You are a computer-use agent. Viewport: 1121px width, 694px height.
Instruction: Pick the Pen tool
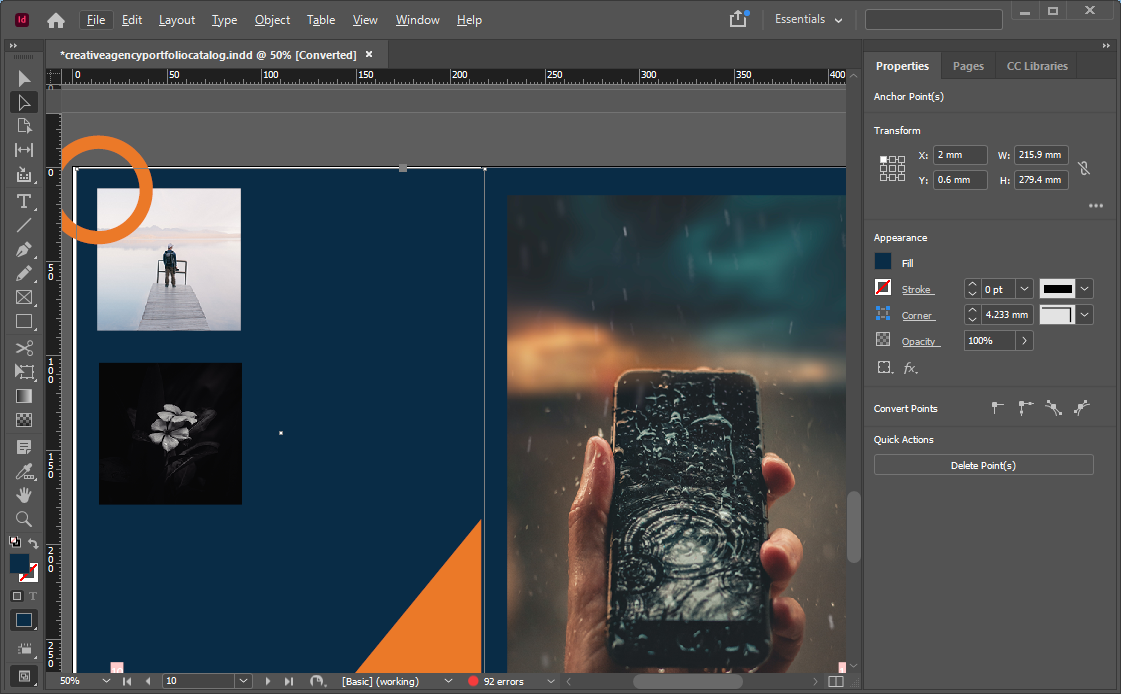pyautogui.click(x=24, y=249)
